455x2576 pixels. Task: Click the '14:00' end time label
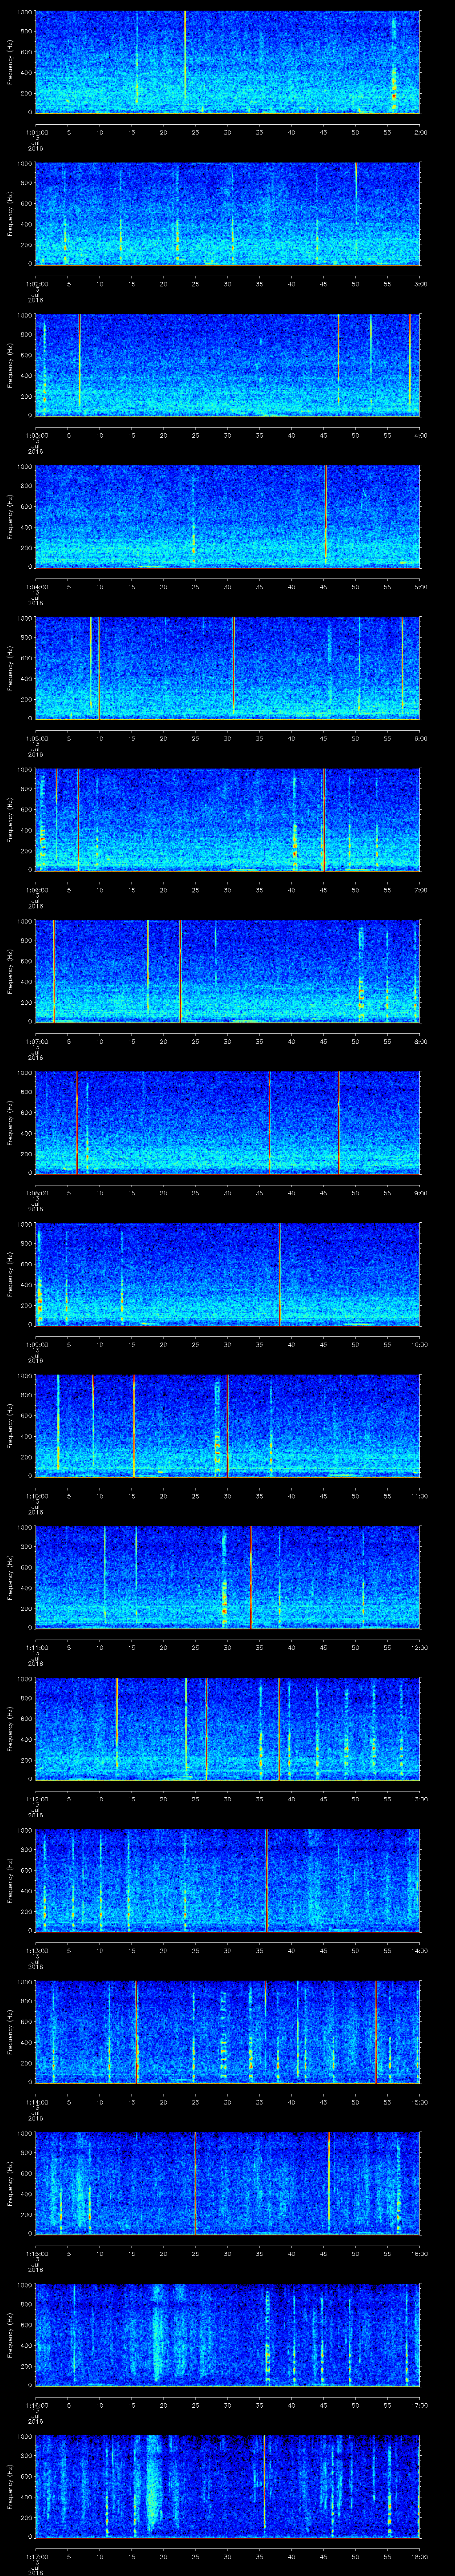click(x=419, y=1949)
